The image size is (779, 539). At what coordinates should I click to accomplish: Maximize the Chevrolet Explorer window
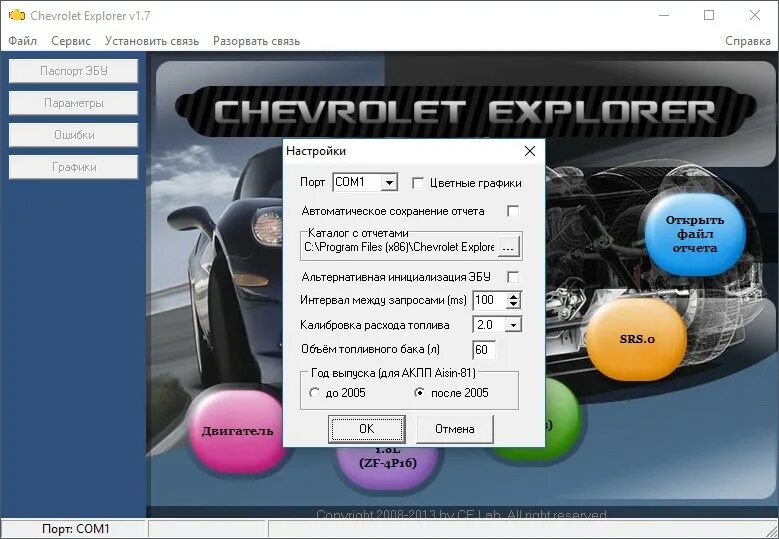coord(709,15)
